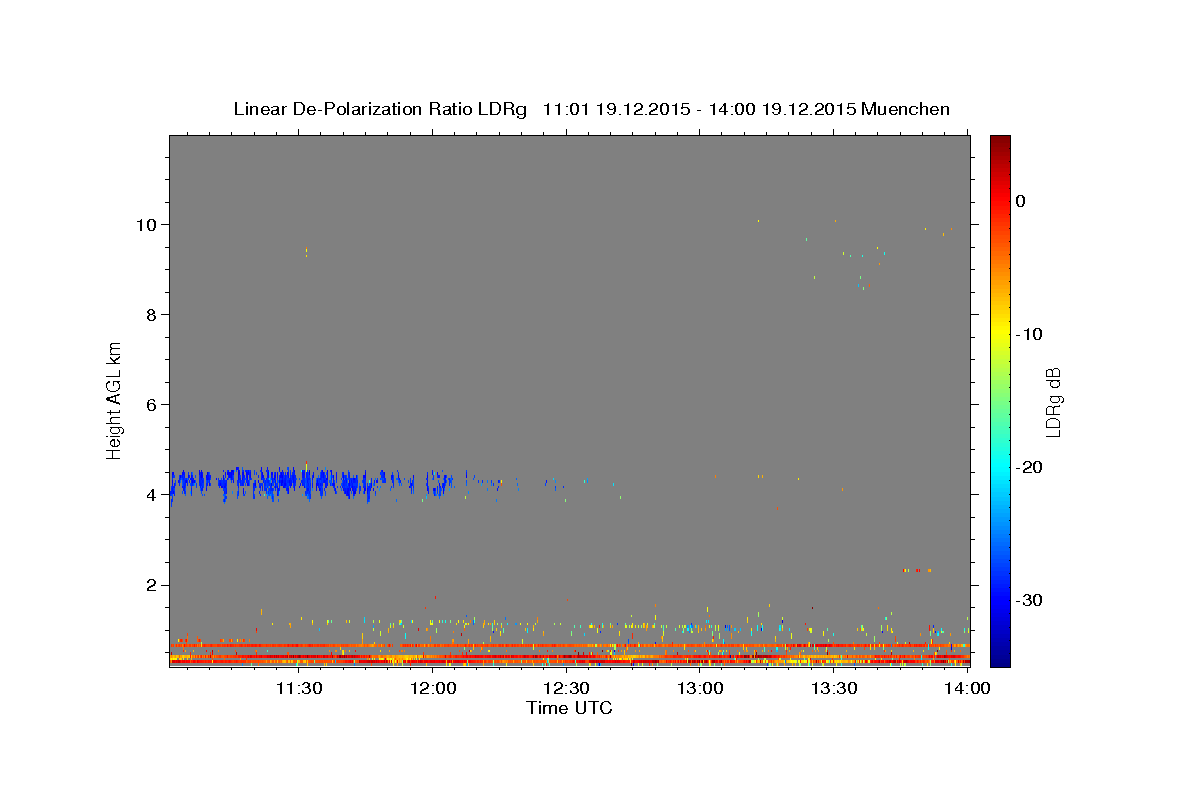Click the Muenchen location text in the title
This screenshot has width=1200, height=800.
tap(906, 109)
